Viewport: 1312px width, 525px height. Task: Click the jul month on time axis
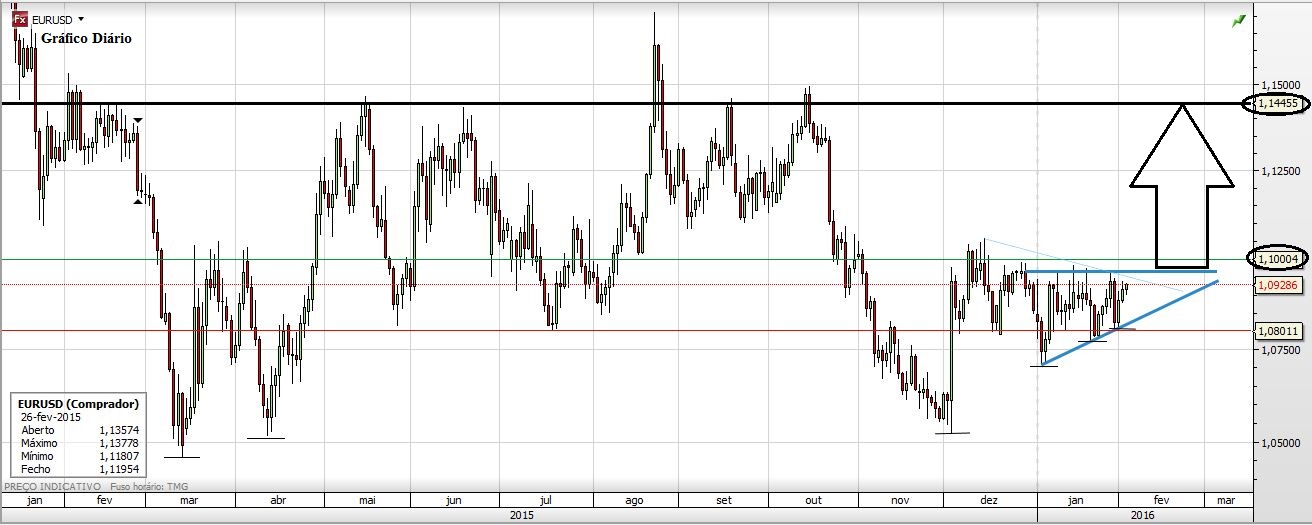(x=546, y=499)
